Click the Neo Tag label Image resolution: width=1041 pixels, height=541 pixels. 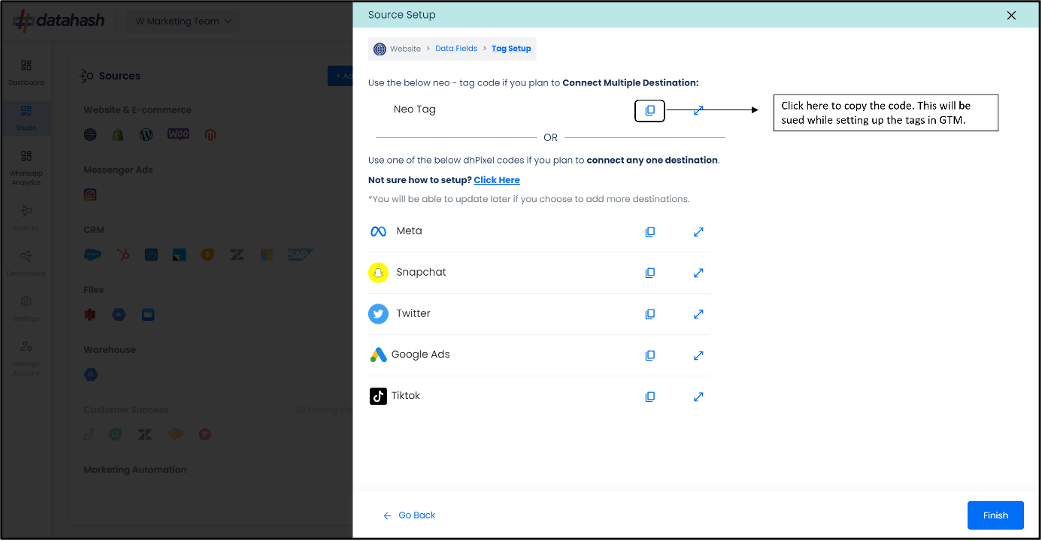click(414, 110)
